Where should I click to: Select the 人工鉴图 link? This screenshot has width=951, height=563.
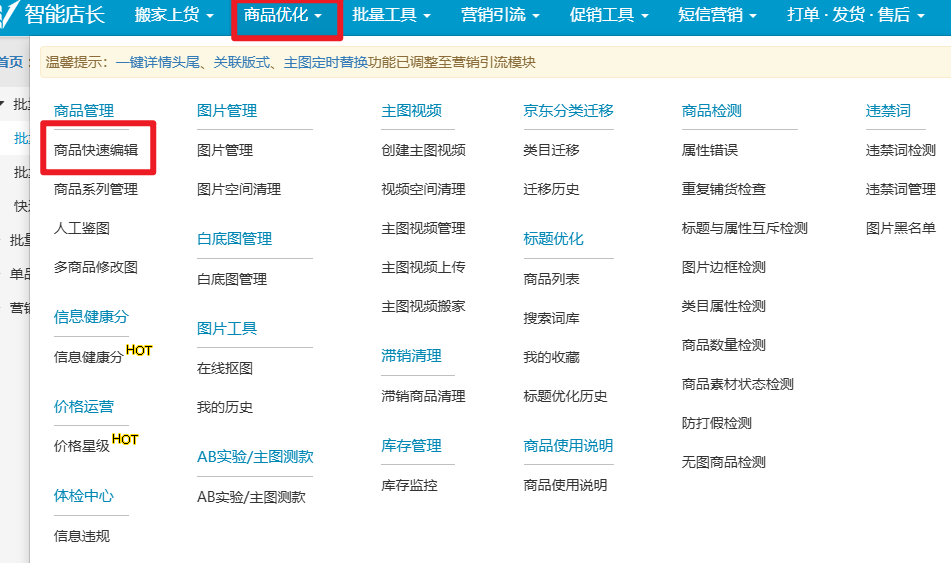coord(82,228)
